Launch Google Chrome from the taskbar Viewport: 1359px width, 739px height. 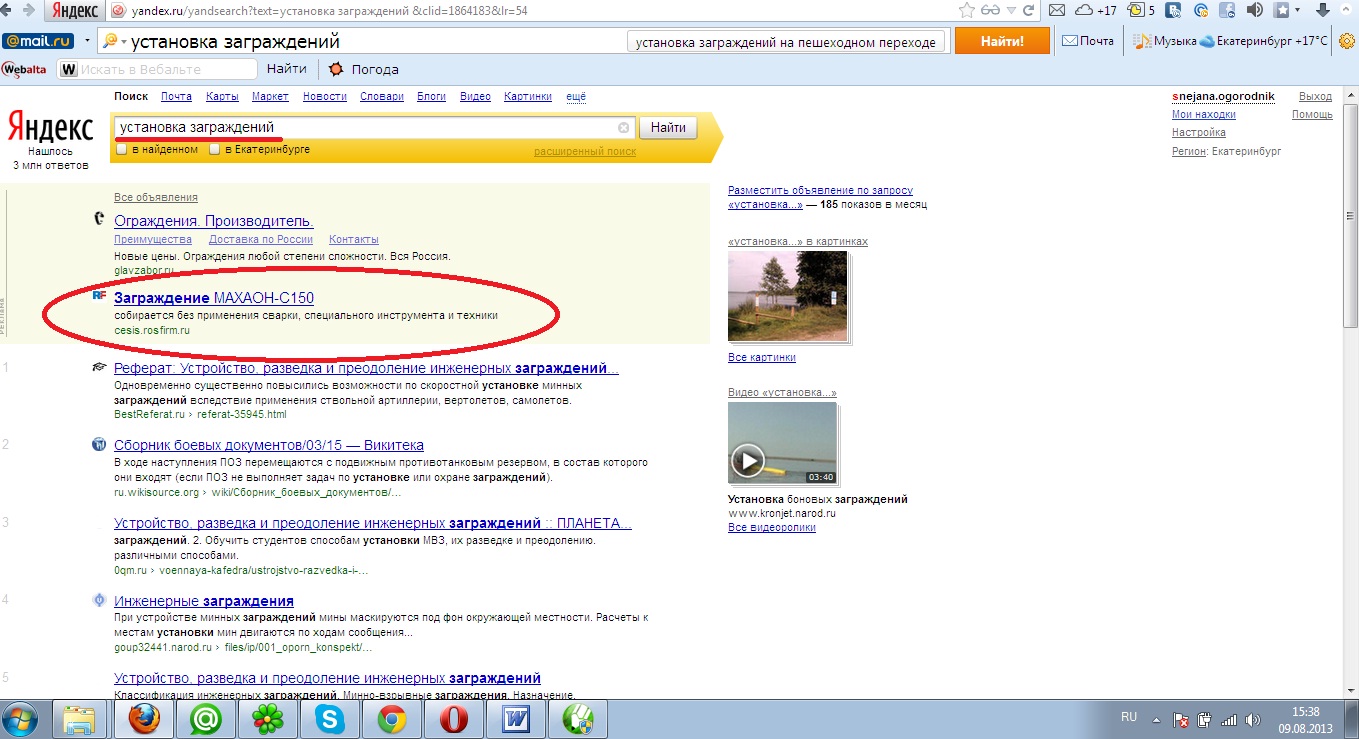tap(391, 719)
